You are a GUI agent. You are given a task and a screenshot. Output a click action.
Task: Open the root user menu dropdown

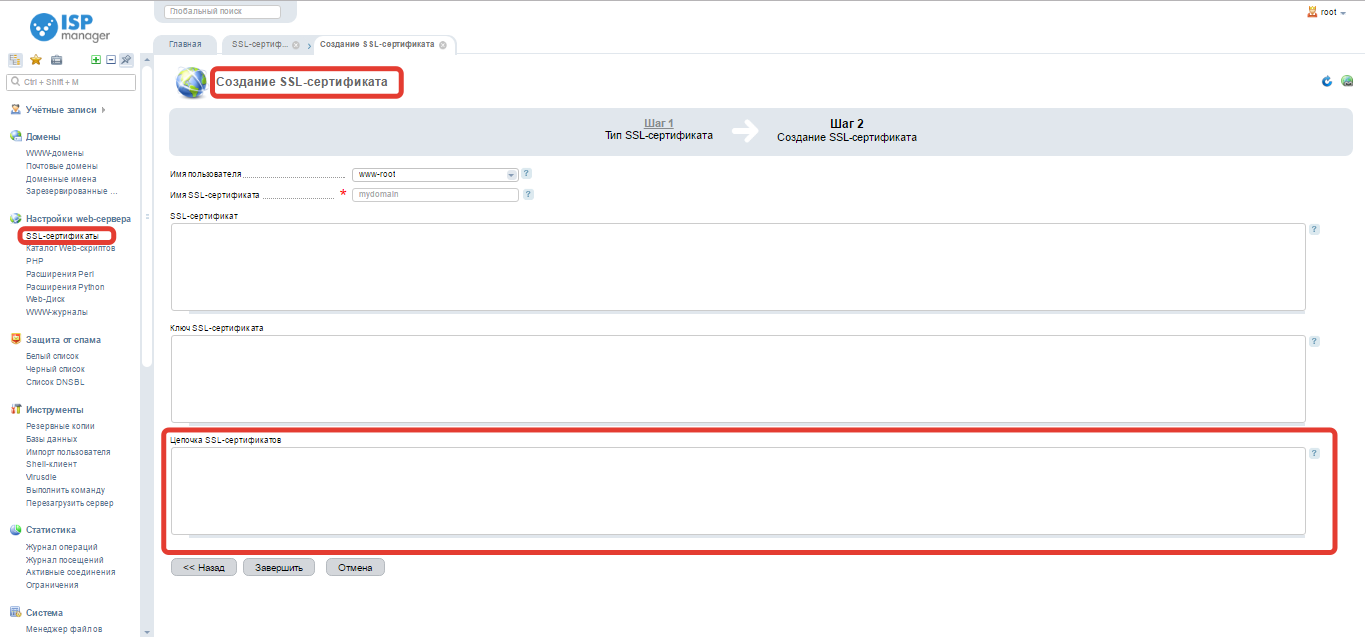pos(1327,12)
